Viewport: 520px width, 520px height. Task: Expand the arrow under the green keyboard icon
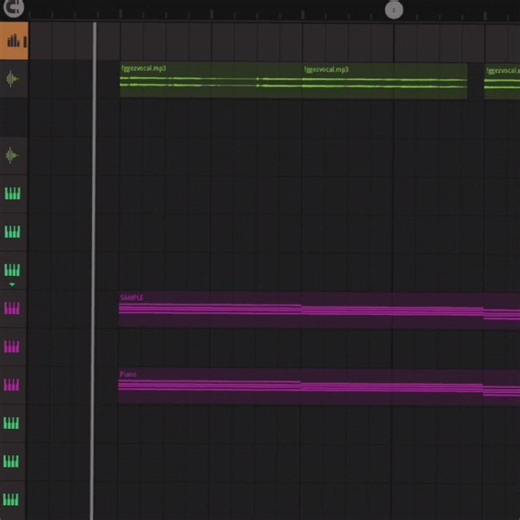pyautogui.click(x=12, y=285)
